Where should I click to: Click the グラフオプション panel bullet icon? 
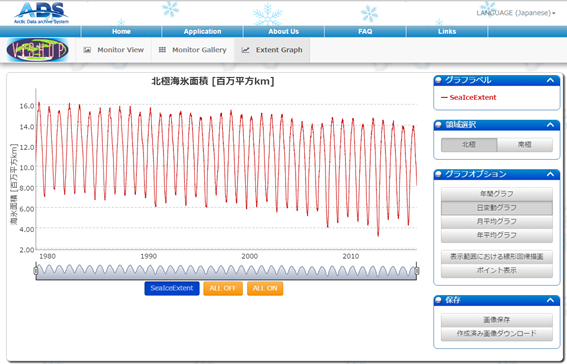pyautogui.click(x=439, y=174)
